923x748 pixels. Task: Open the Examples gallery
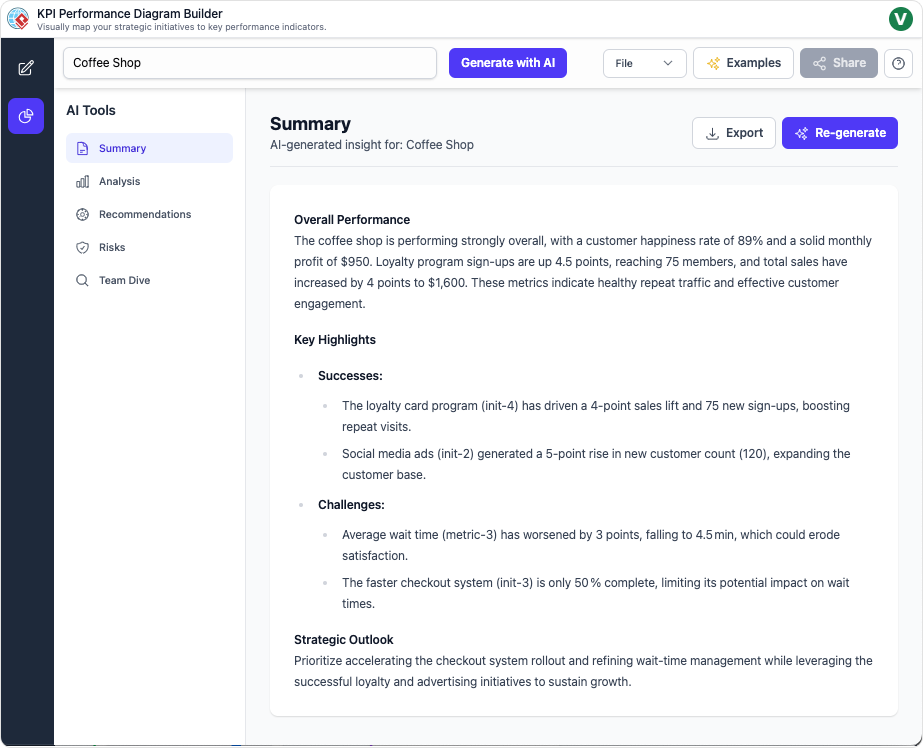point(743,63)
